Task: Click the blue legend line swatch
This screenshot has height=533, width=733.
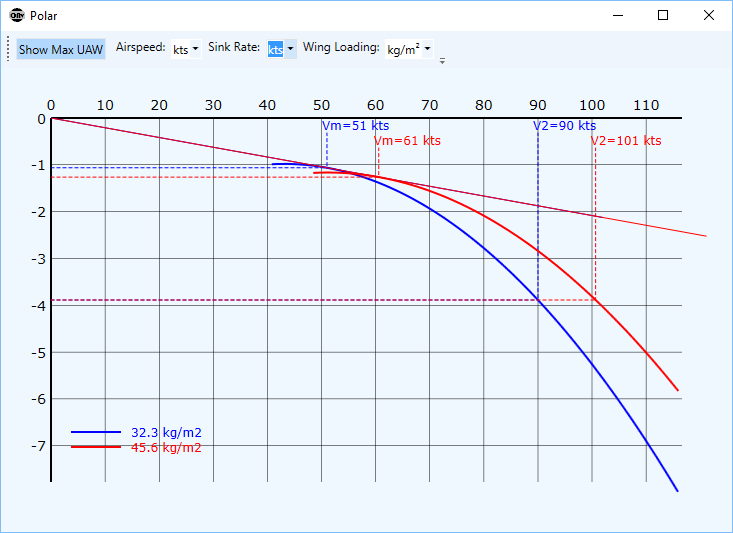Action: click(96, 432)
